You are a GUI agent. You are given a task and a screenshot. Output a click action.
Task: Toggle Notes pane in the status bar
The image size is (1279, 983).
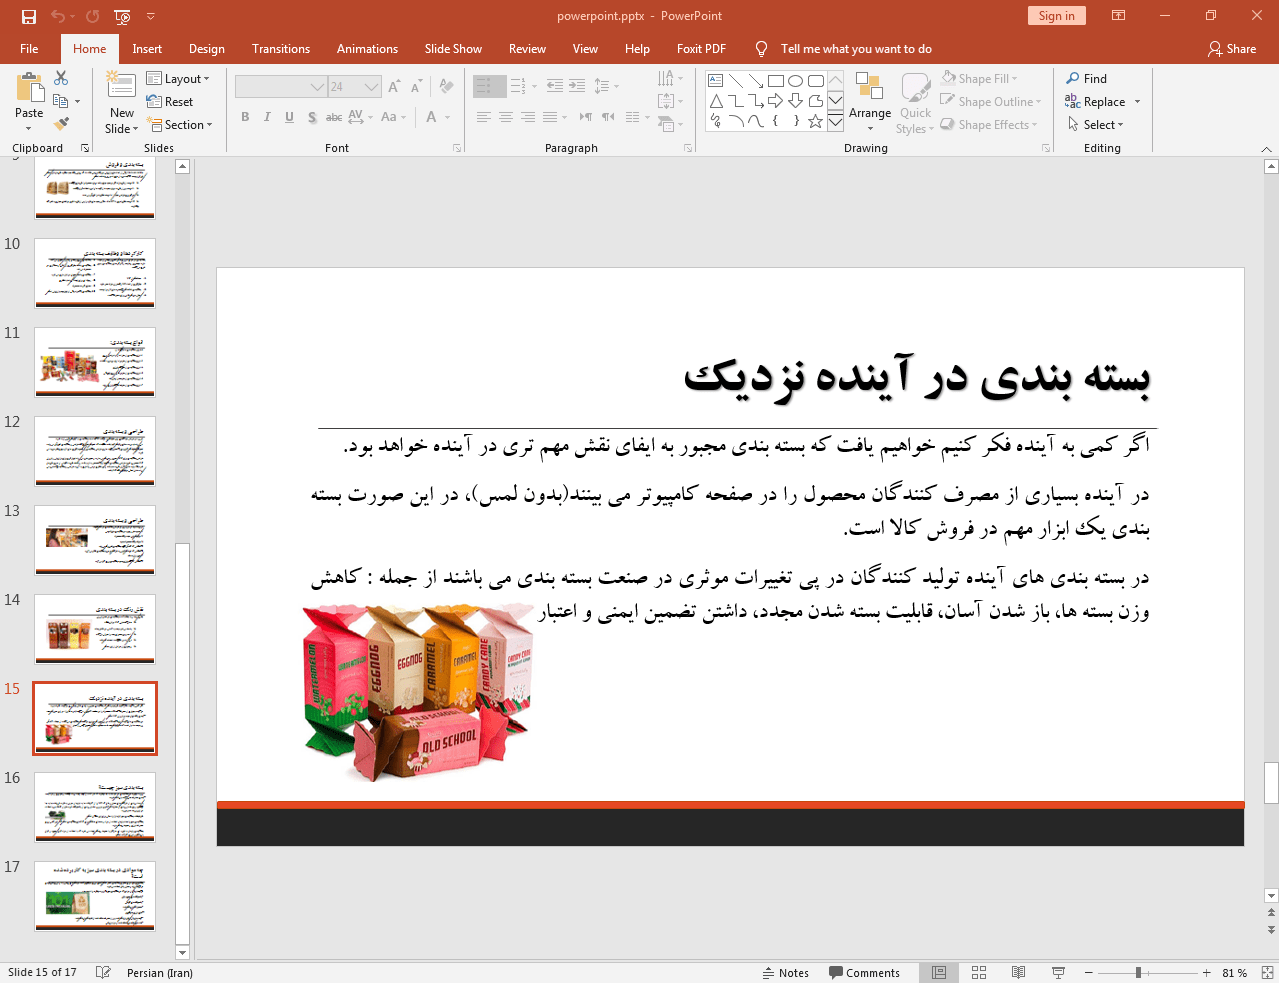pos(786,972)
